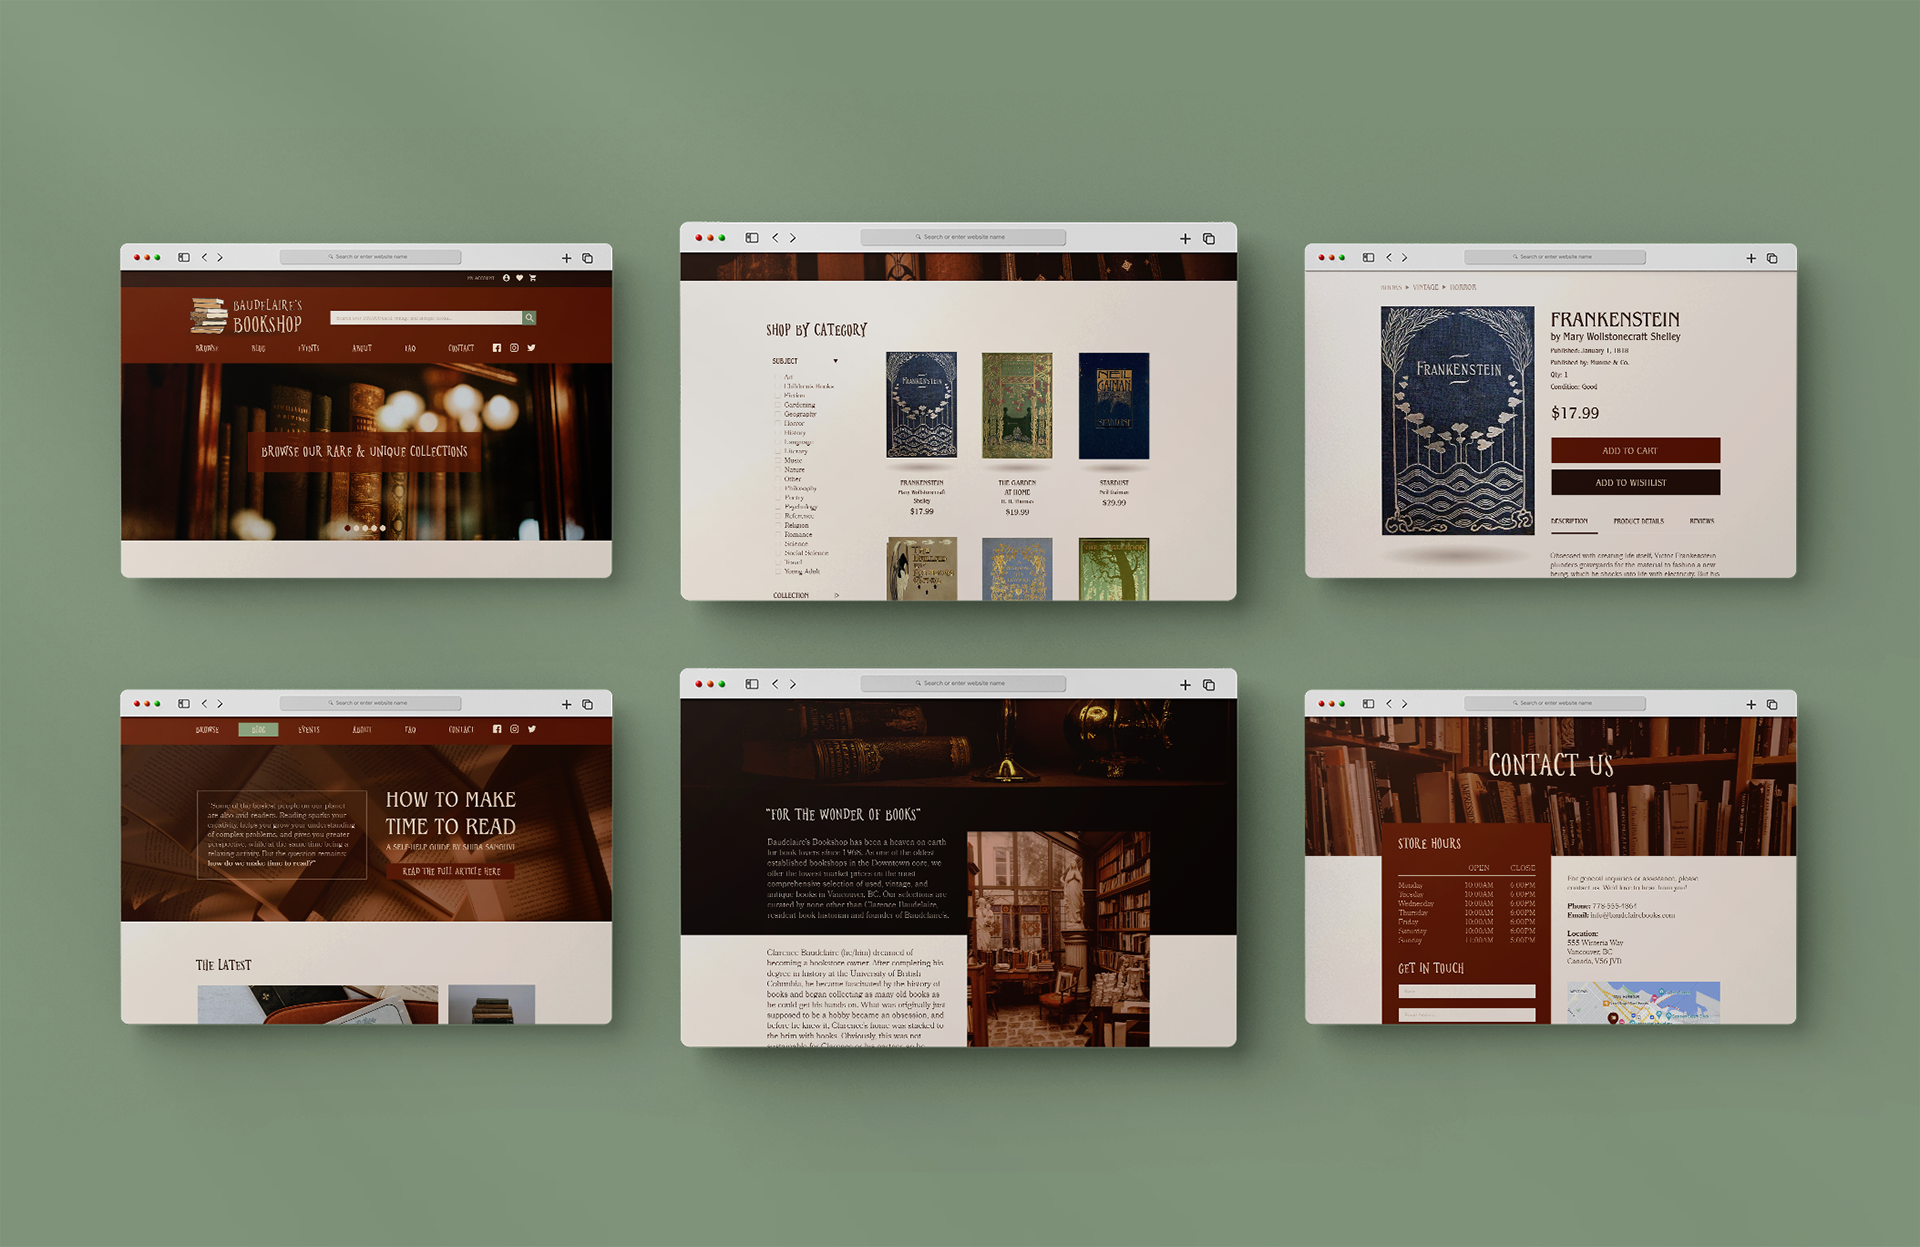1920x1247 pixels.
Task: Check the Religion subject checkbox
Action: 778,525
